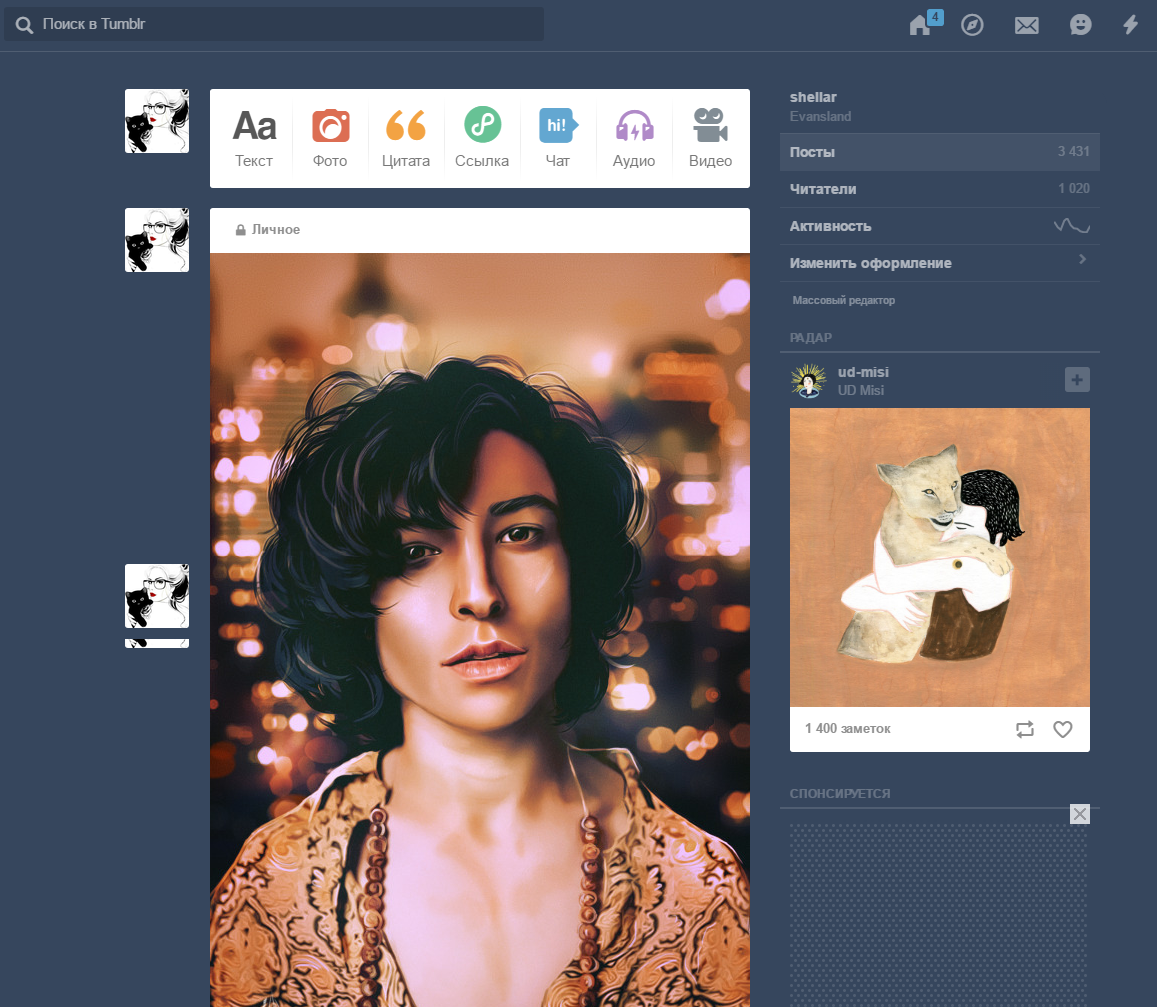Like the ud-misi radar post
The width and height of the screenshot is (1157, 1007).
(x=1063, y=730)
